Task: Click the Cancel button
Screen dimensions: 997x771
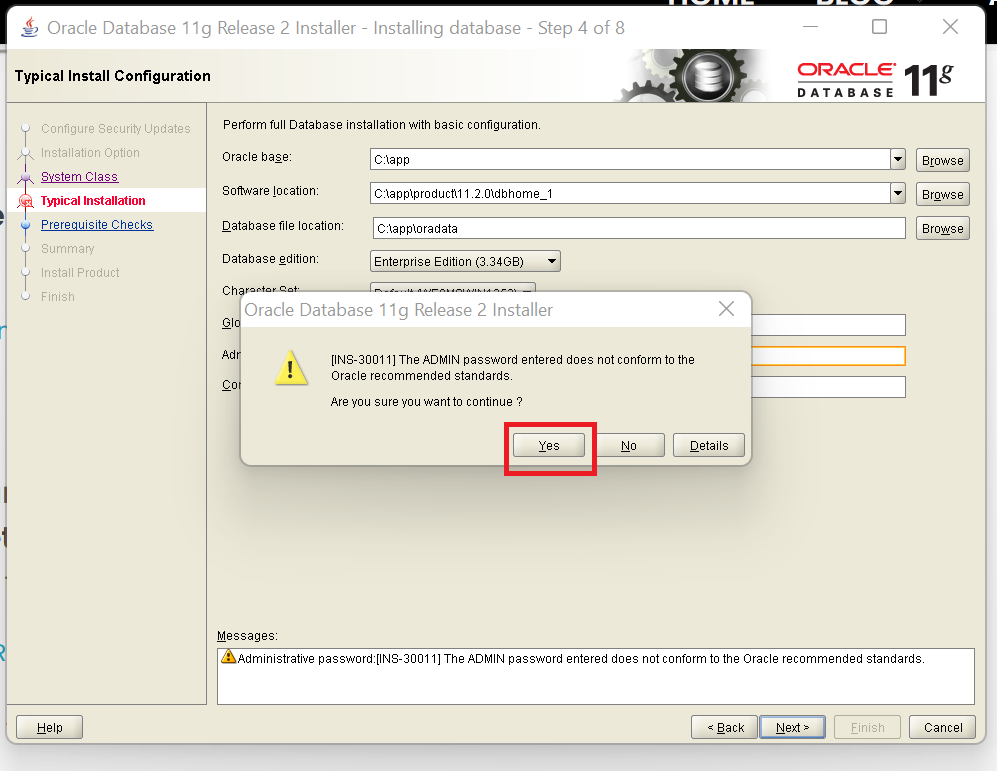Action: click(x=942, y=727)
